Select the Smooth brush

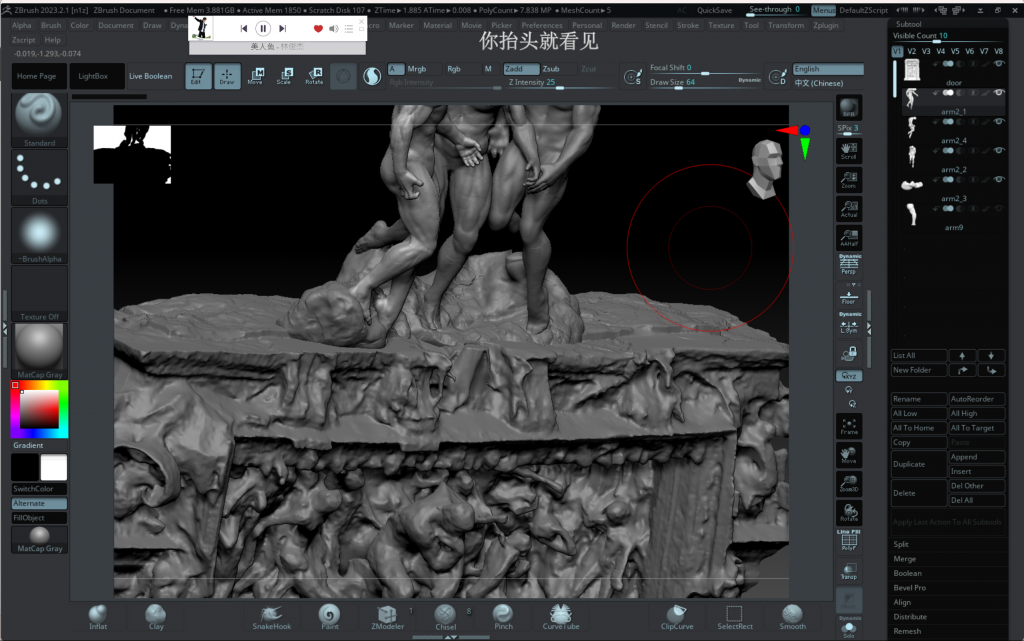tap(792, 615)
